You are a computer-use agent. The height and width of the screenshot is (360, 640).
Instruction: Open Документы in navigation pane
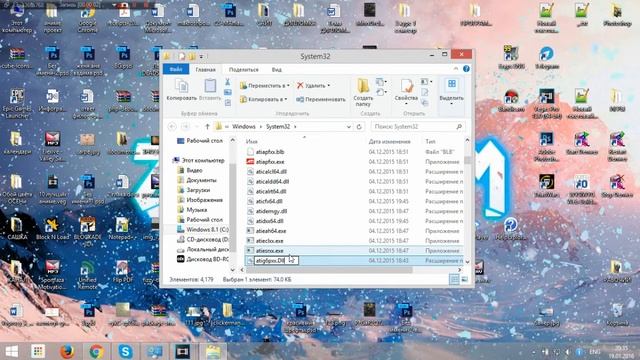(x=201, y=180)
